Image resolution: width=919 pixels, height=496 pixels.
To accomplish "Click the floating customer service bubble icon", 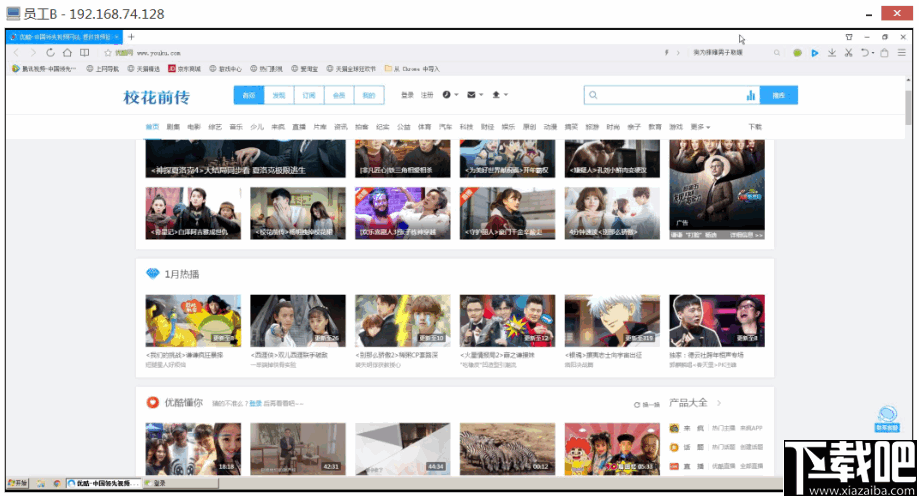I will tap(887, 418).
